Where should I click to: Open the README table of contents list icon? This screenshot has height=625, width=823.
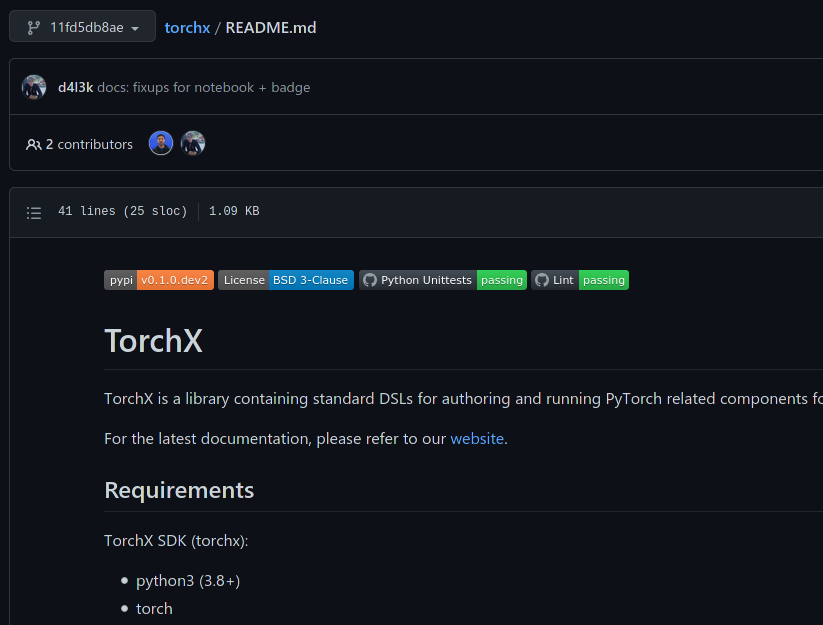34,213
